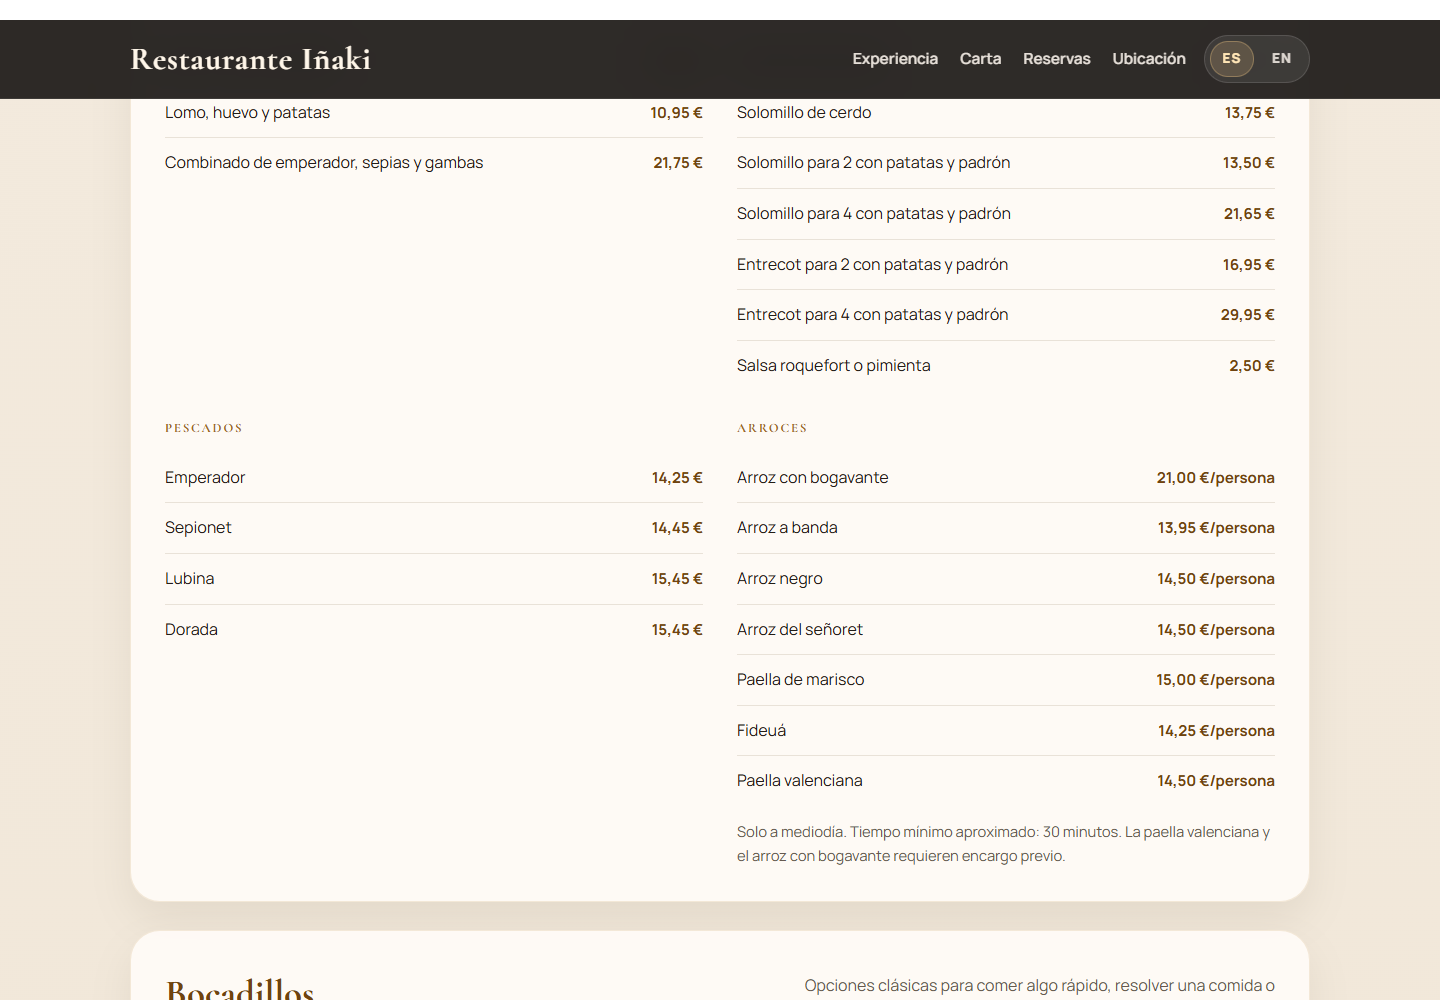Click the 21,00 €/persona price
Viewport: 1440px width, 1000px height.
[x=1215, y=478]
